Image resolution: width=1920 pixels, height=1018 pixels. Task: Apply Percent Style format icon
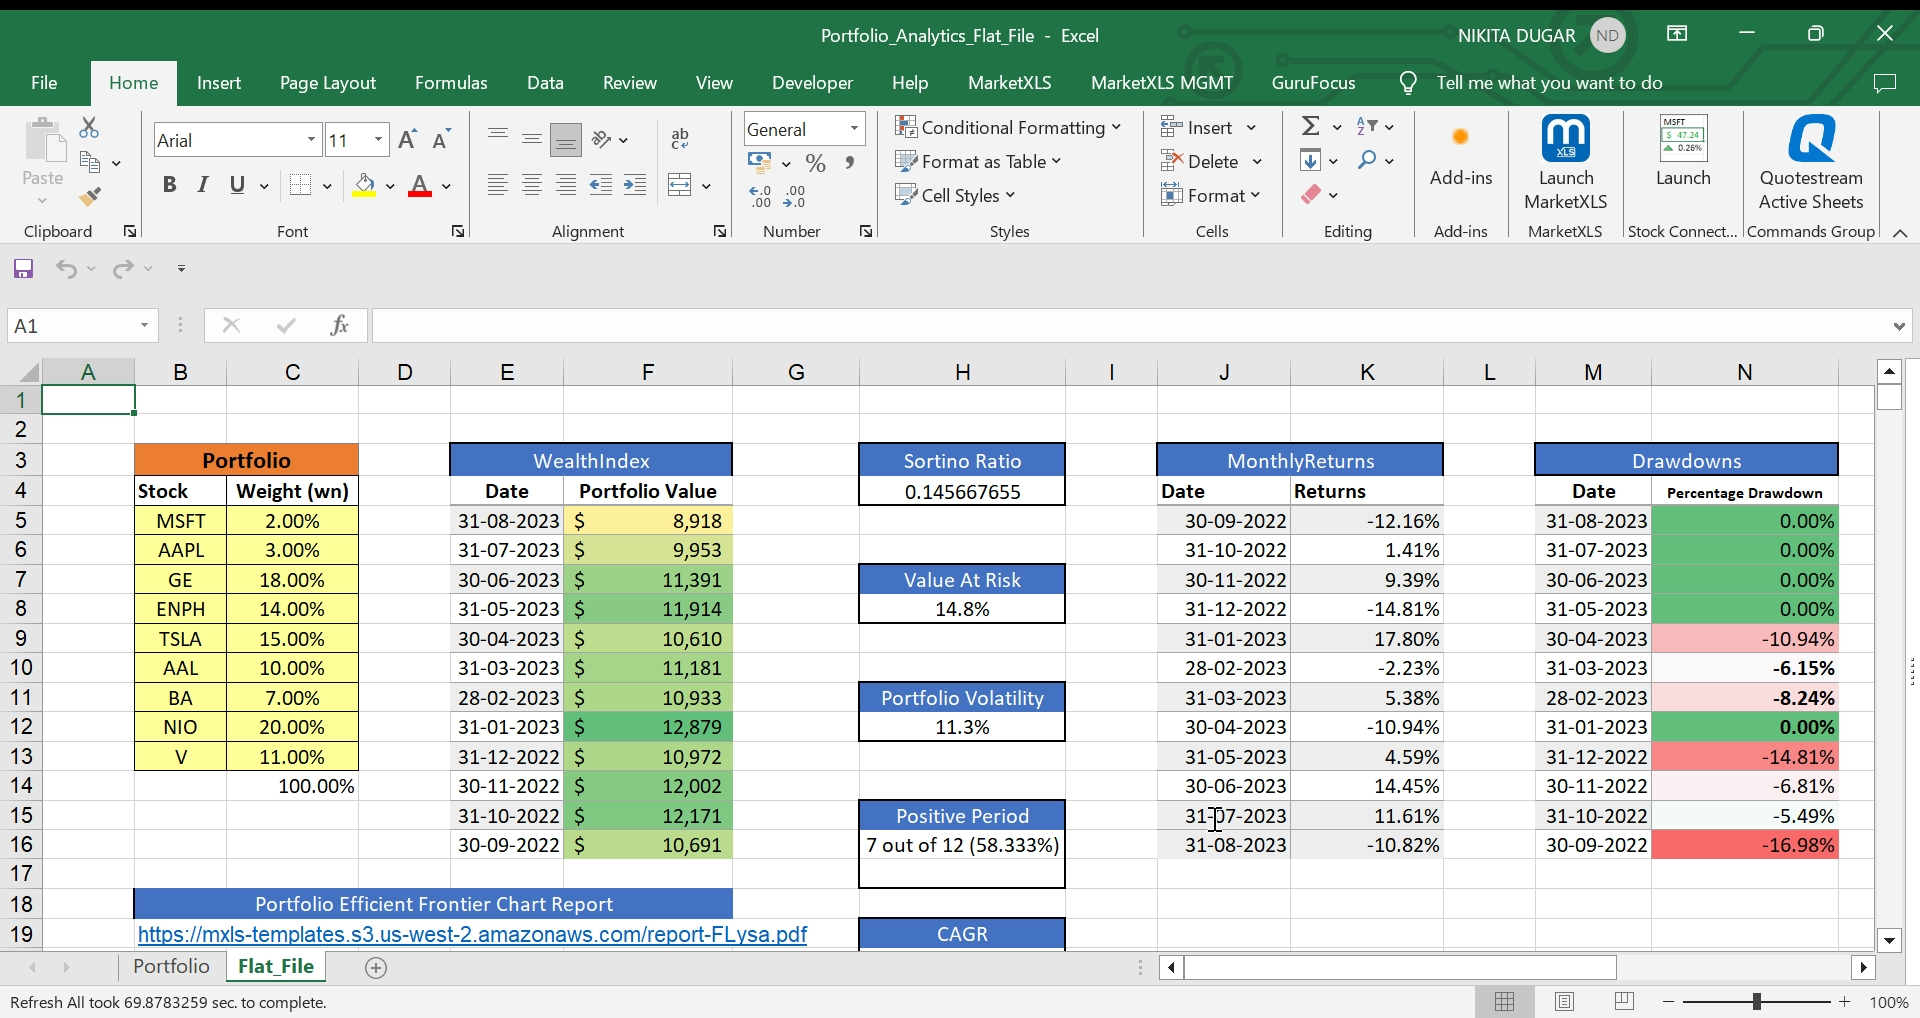click(816, 163)
